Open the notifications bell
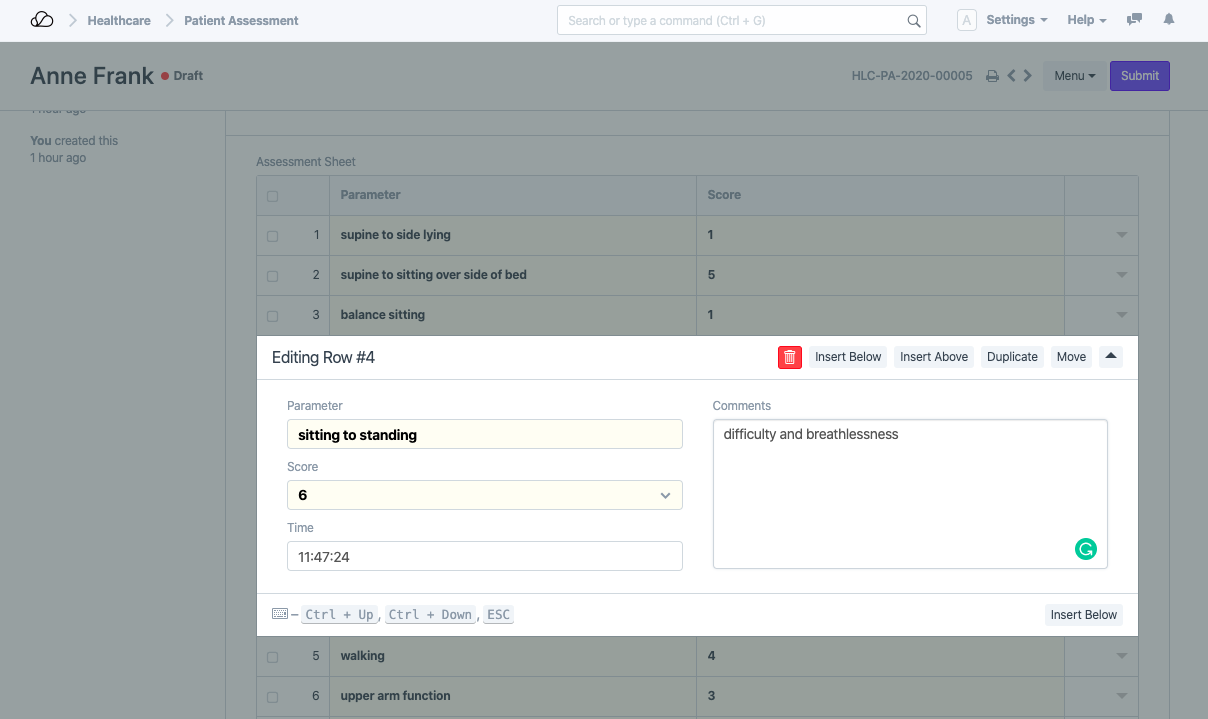The width and height of the screenshot is (1208, 719). (1169, 20)
